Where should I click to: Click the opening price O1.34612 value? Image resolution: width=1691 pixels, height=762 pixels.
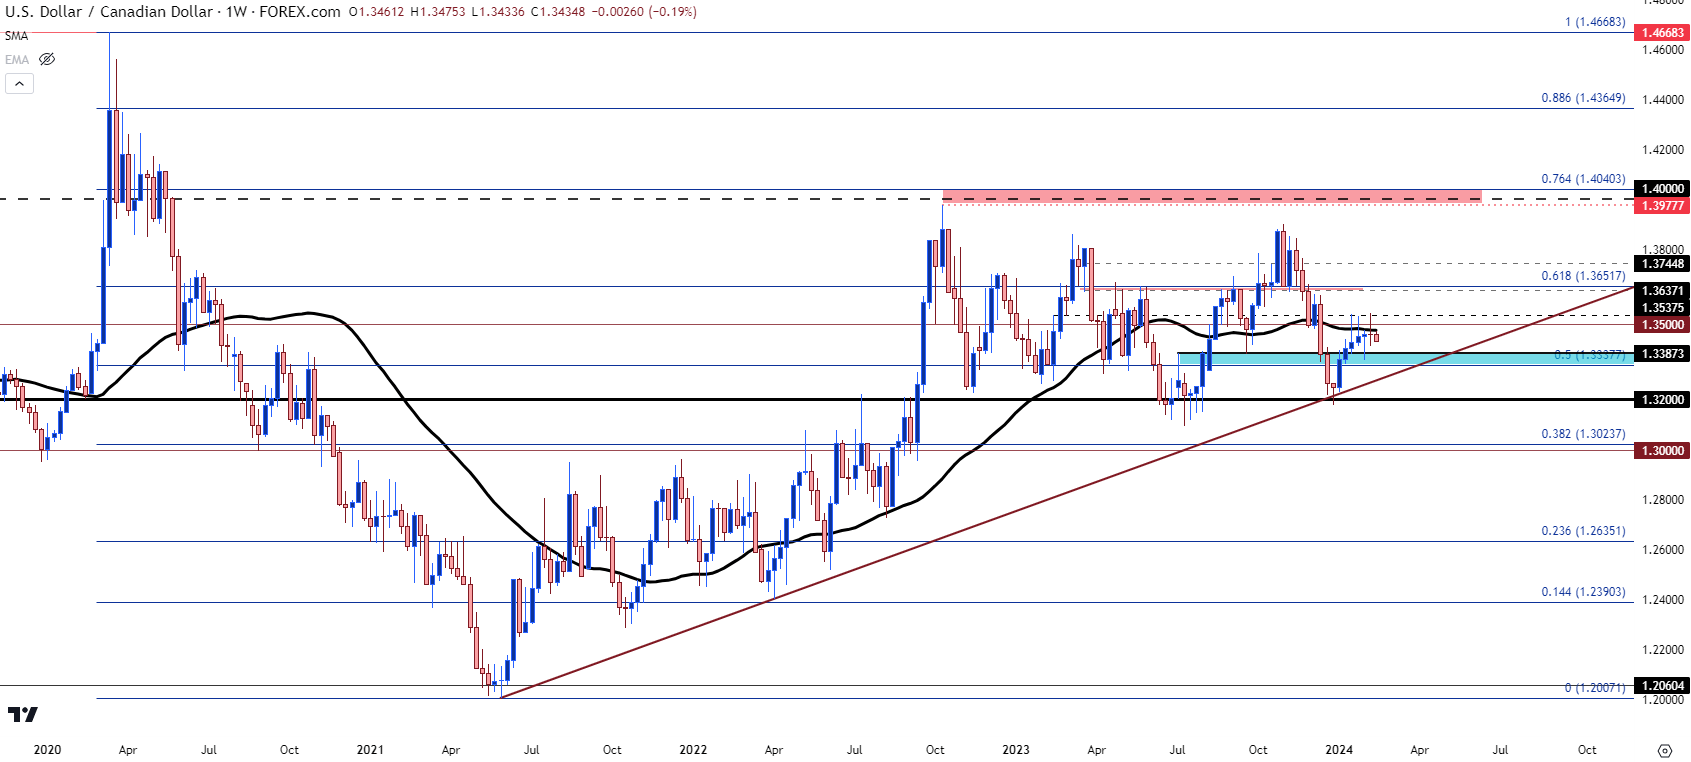377,12
